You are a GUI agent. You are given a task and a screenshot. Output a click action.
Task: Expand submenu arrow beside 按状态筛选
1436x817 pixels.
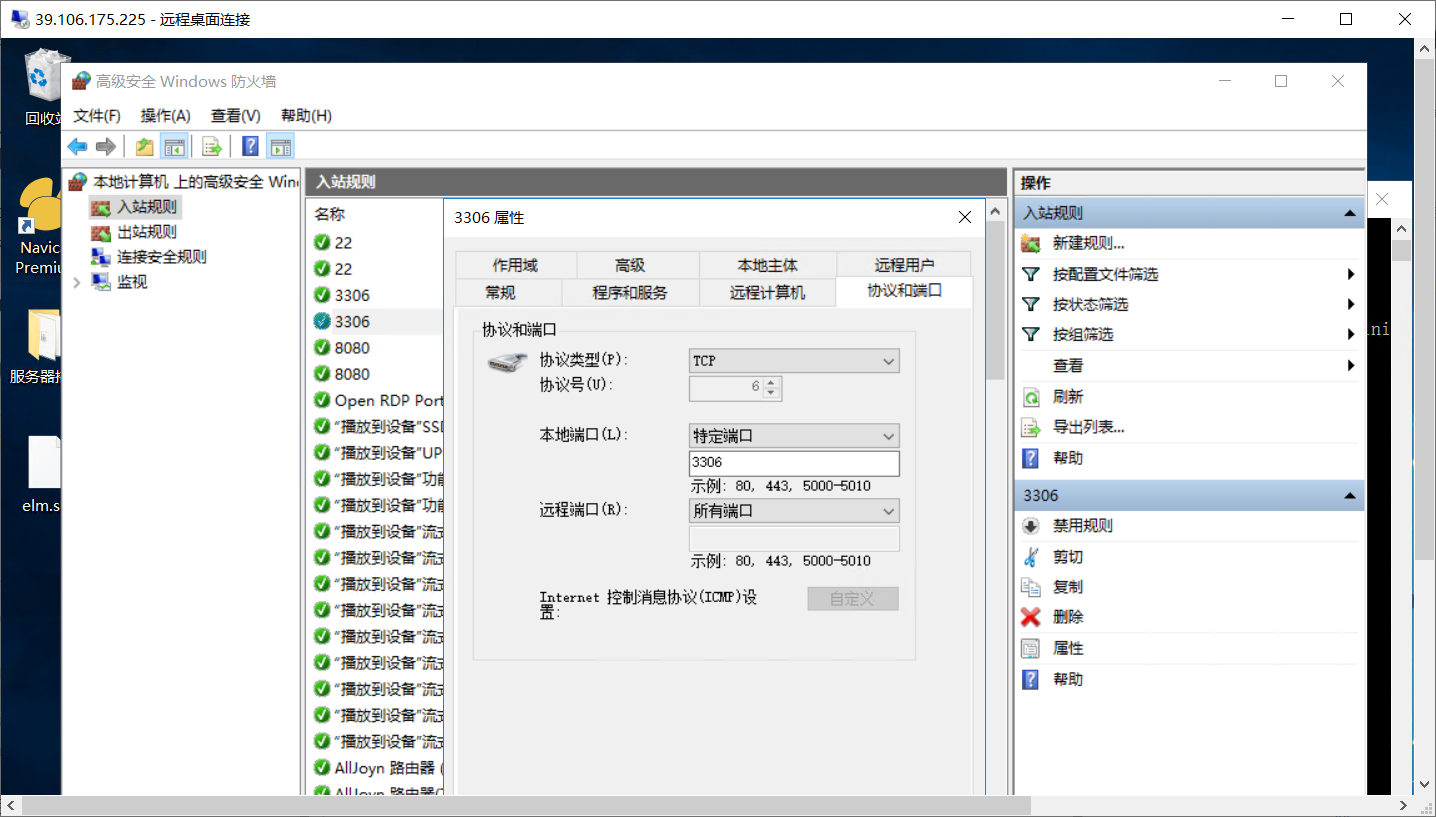click(x=1351, y=304)
